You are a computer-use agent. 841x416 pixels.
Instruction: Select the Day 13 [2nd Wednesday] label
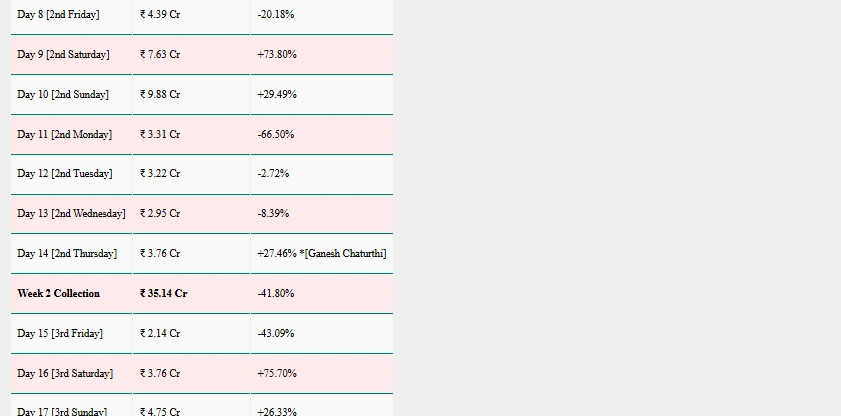coord(71,213)
